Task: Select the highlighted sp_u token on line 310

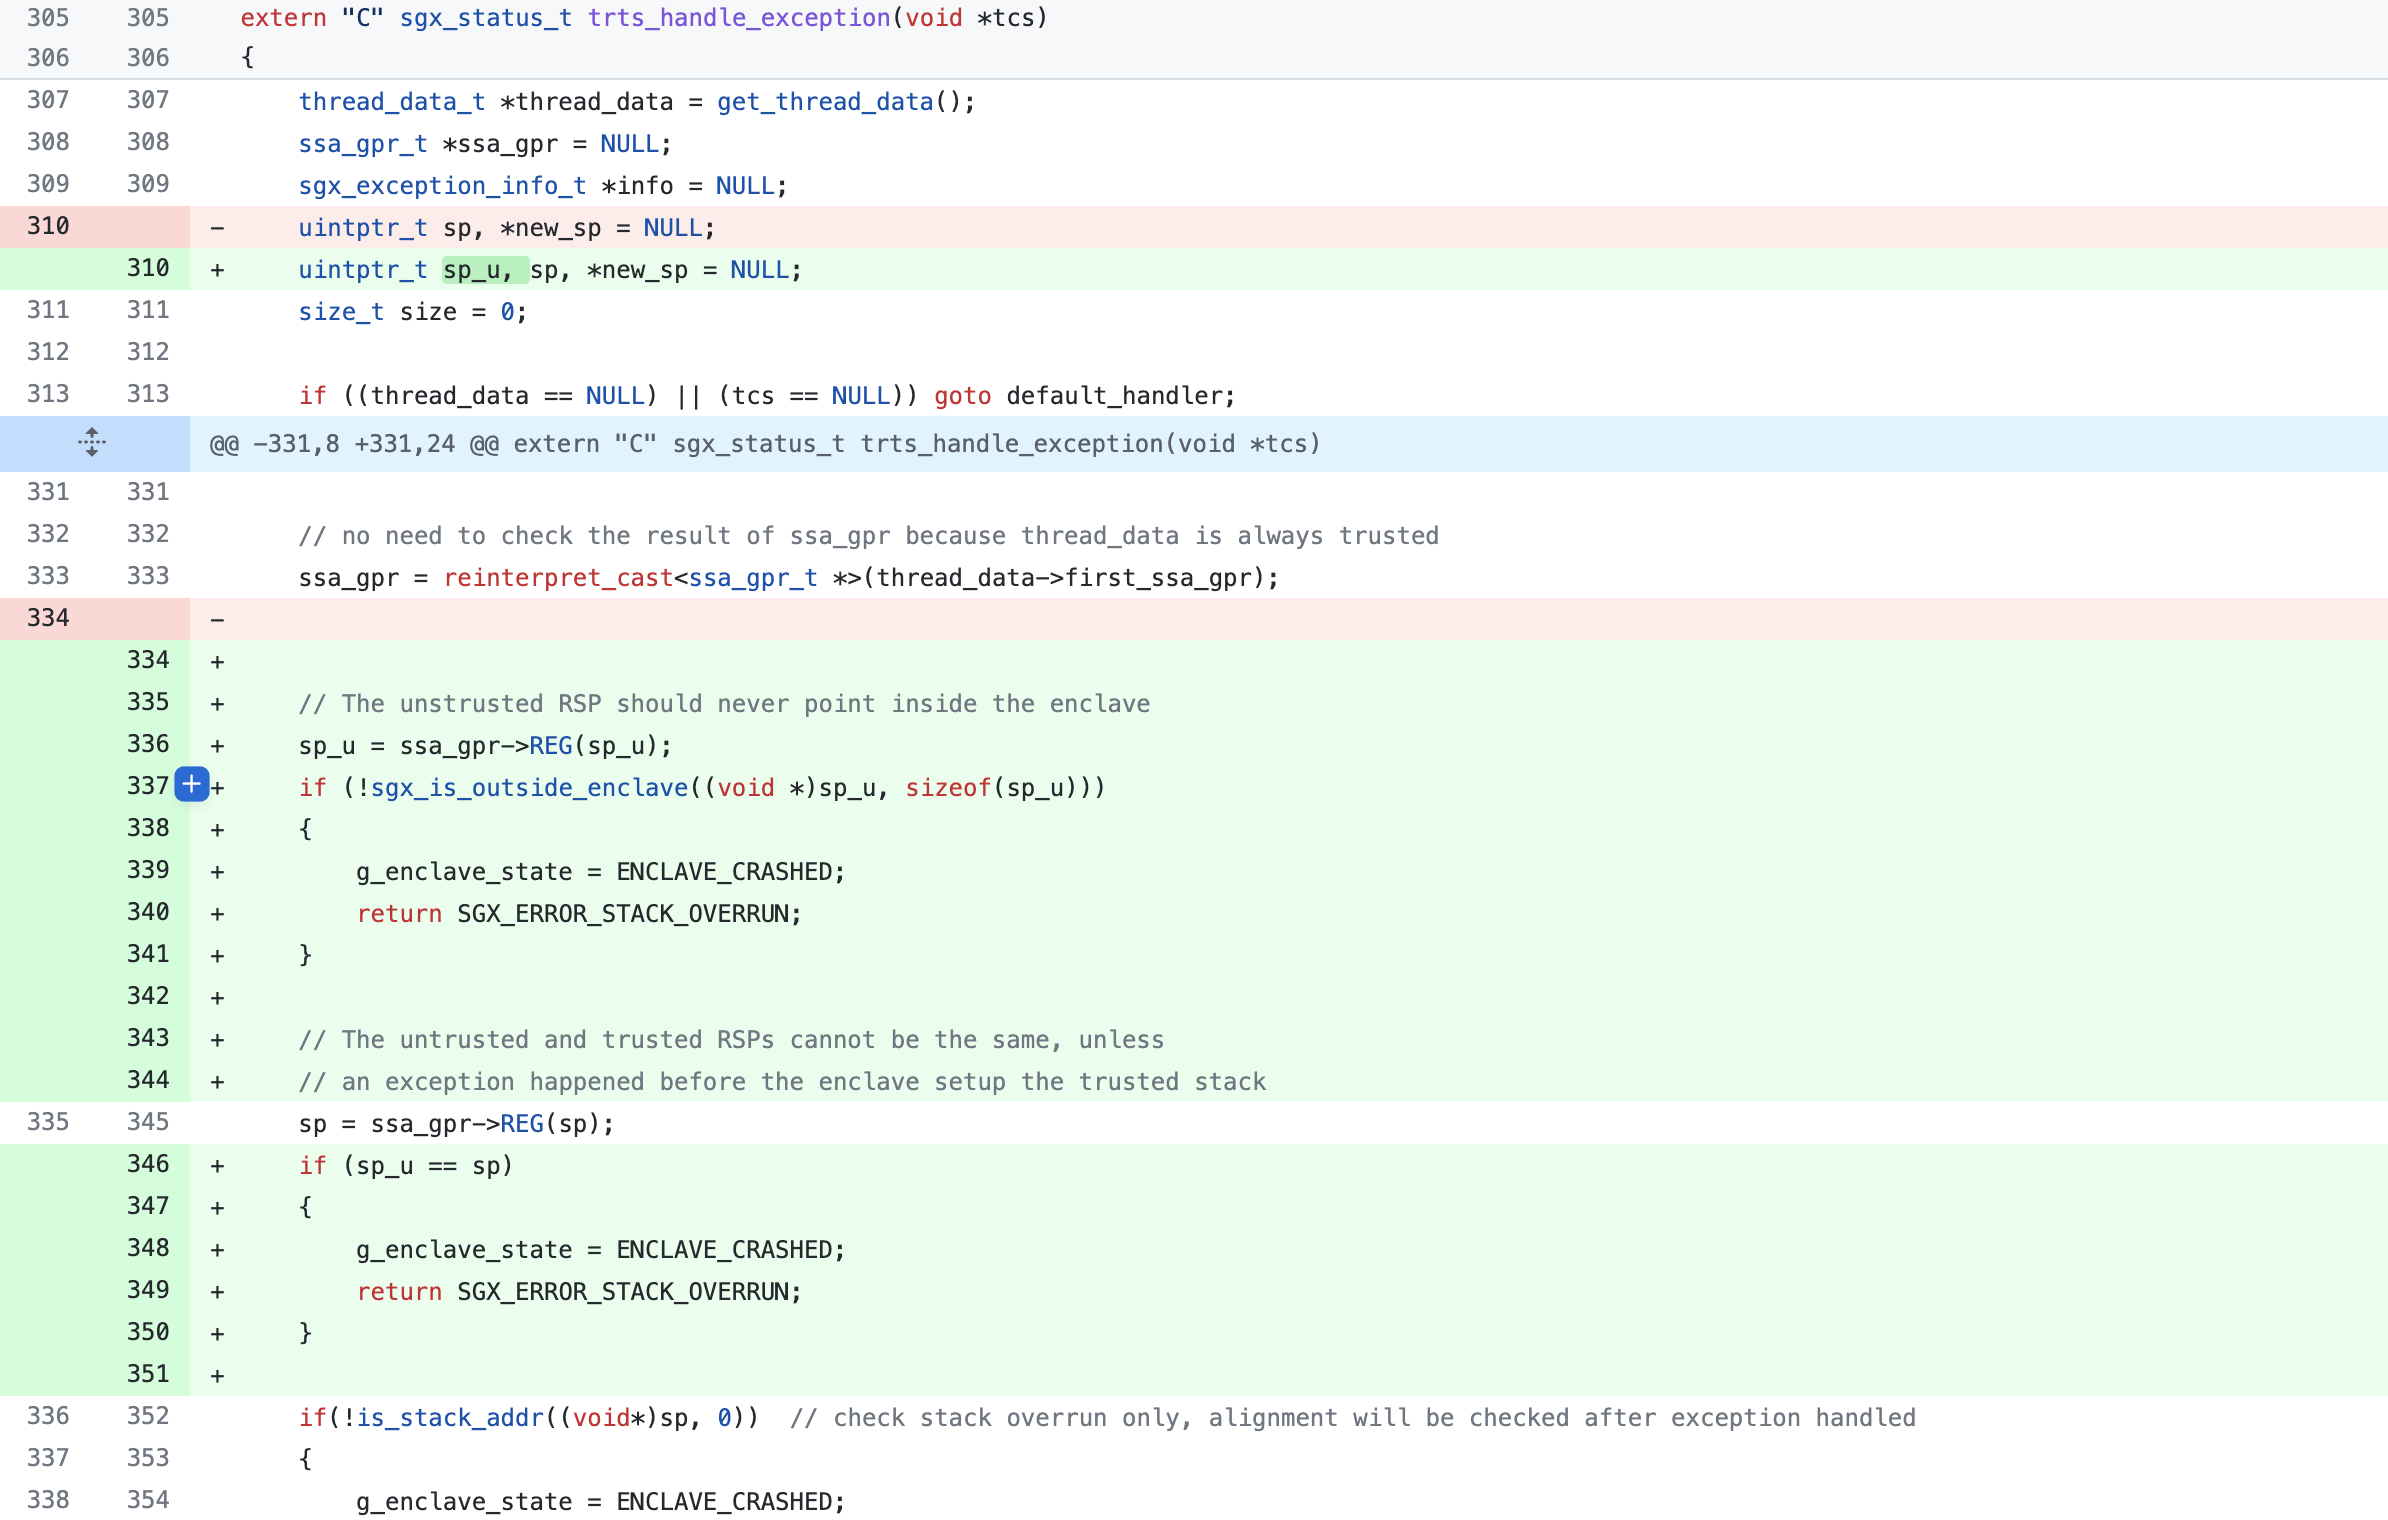Action: [477, 268]
